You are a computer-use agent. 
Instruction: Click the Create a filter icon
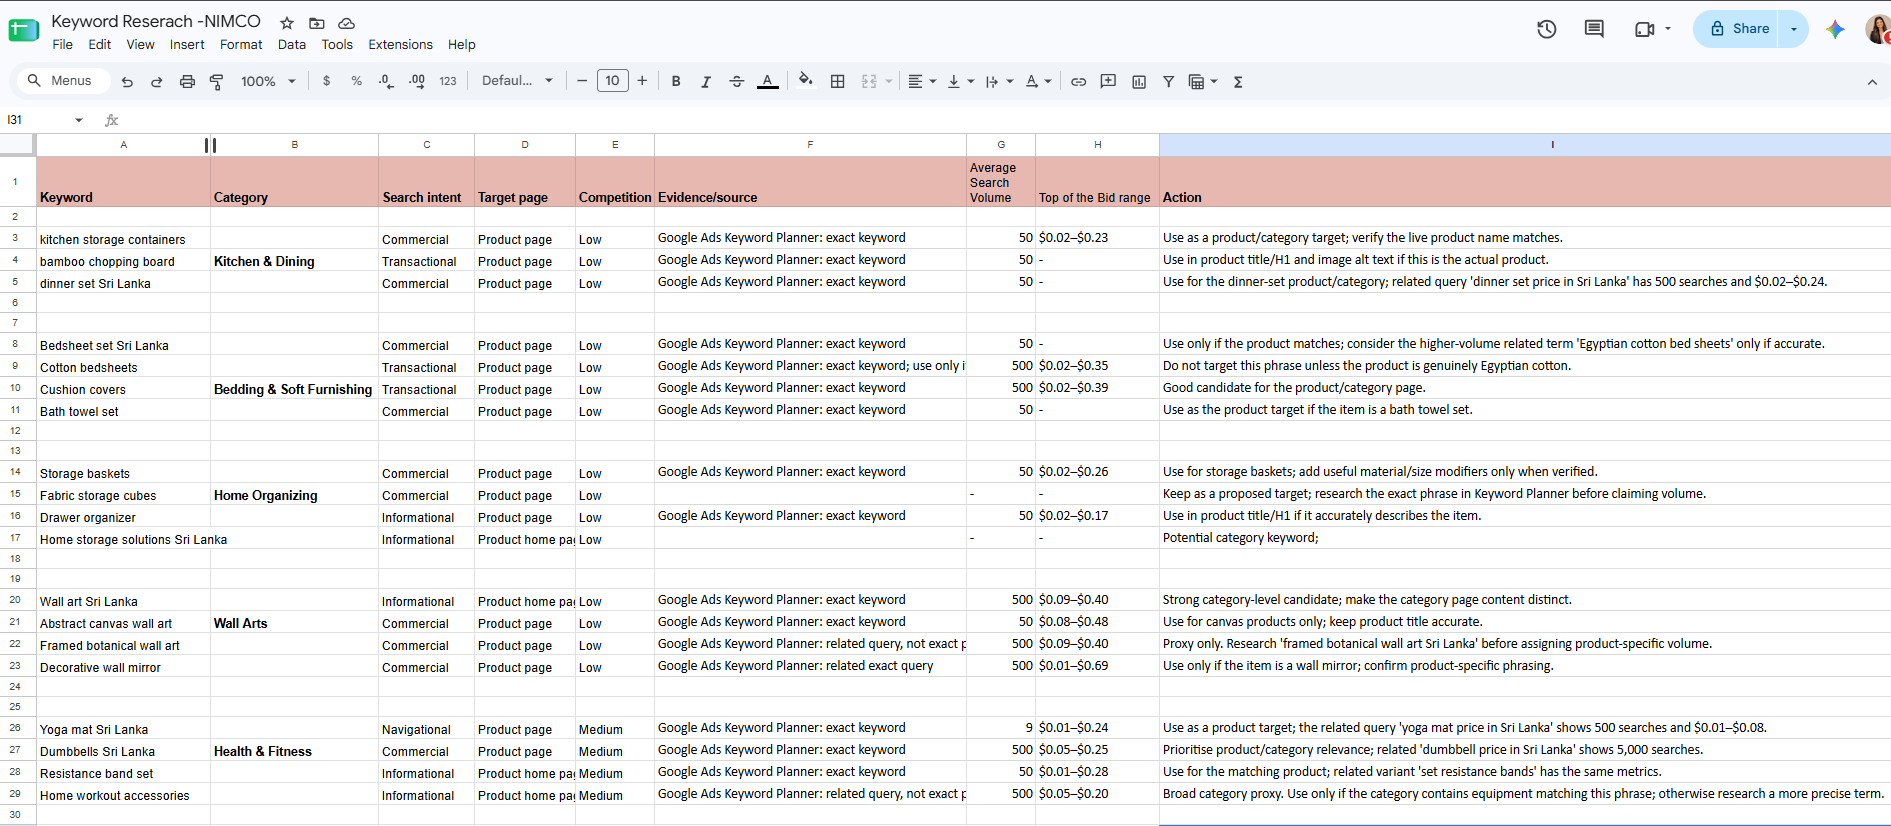pyautogui.click(x=1168, y=82)
